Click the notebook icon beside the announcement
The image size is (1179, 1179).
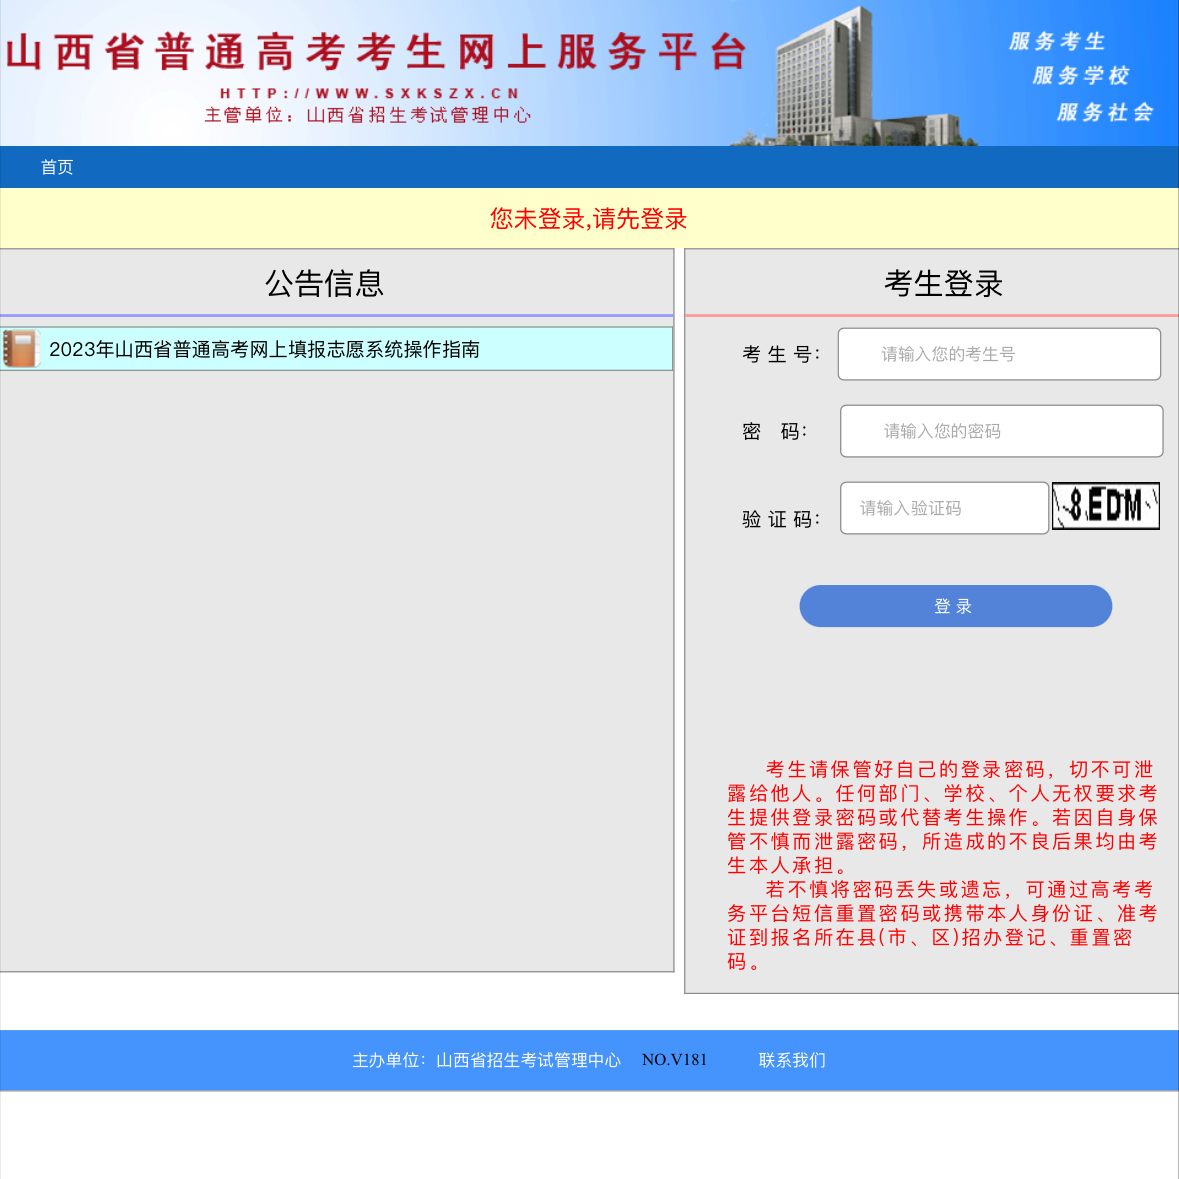click(21, 348)
